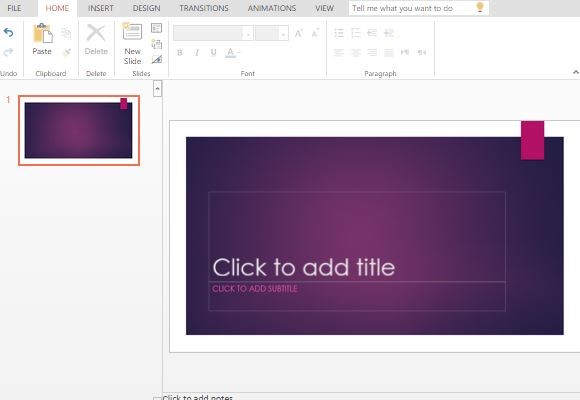Toggle Bold formatting
The width and height of the screenshot is (580, 400).
(x=180, y=53)
